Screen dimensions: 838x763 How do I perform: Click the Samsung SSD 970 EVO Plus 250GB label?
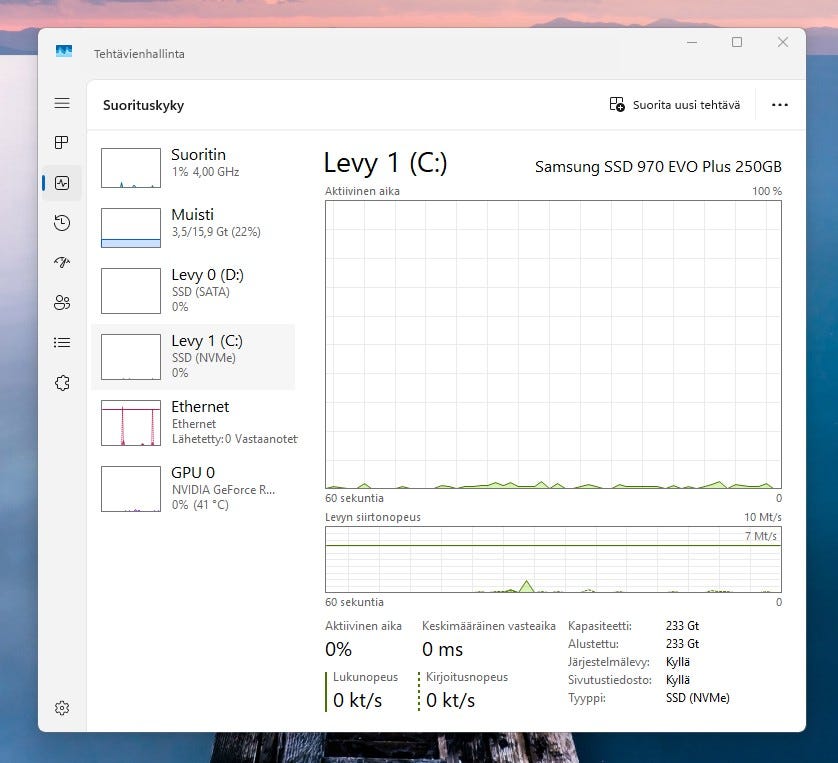[658, 167]
